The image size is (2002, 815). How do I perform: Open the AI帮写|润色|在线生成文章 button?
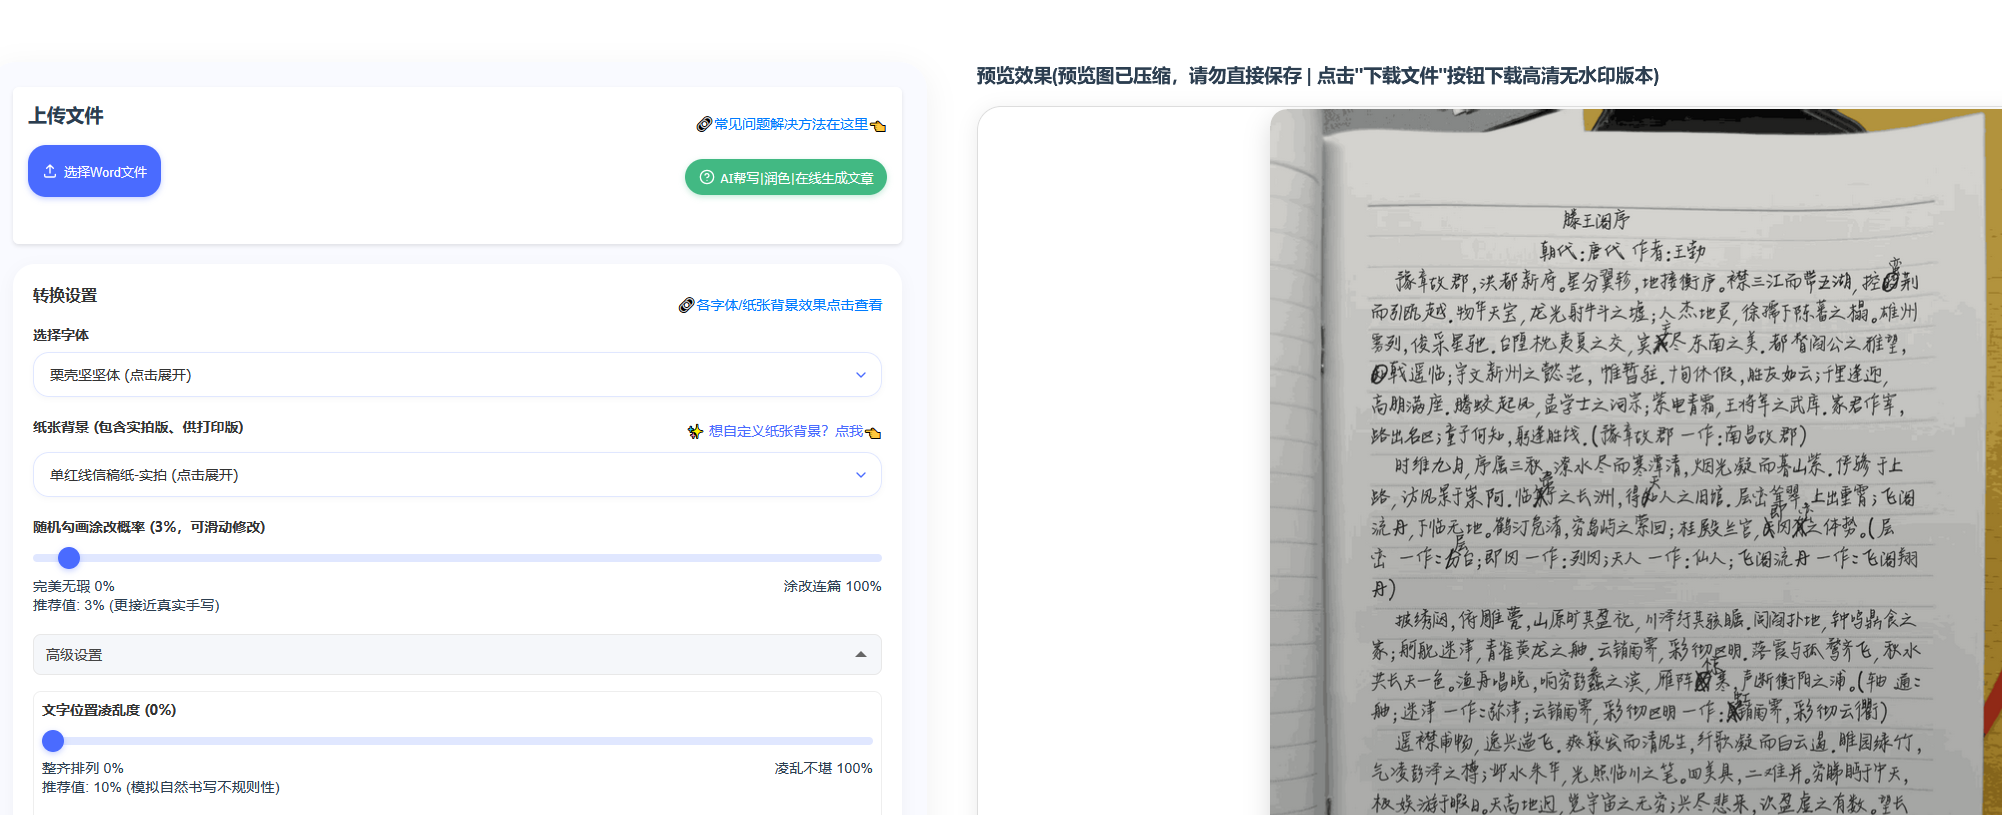786,177
